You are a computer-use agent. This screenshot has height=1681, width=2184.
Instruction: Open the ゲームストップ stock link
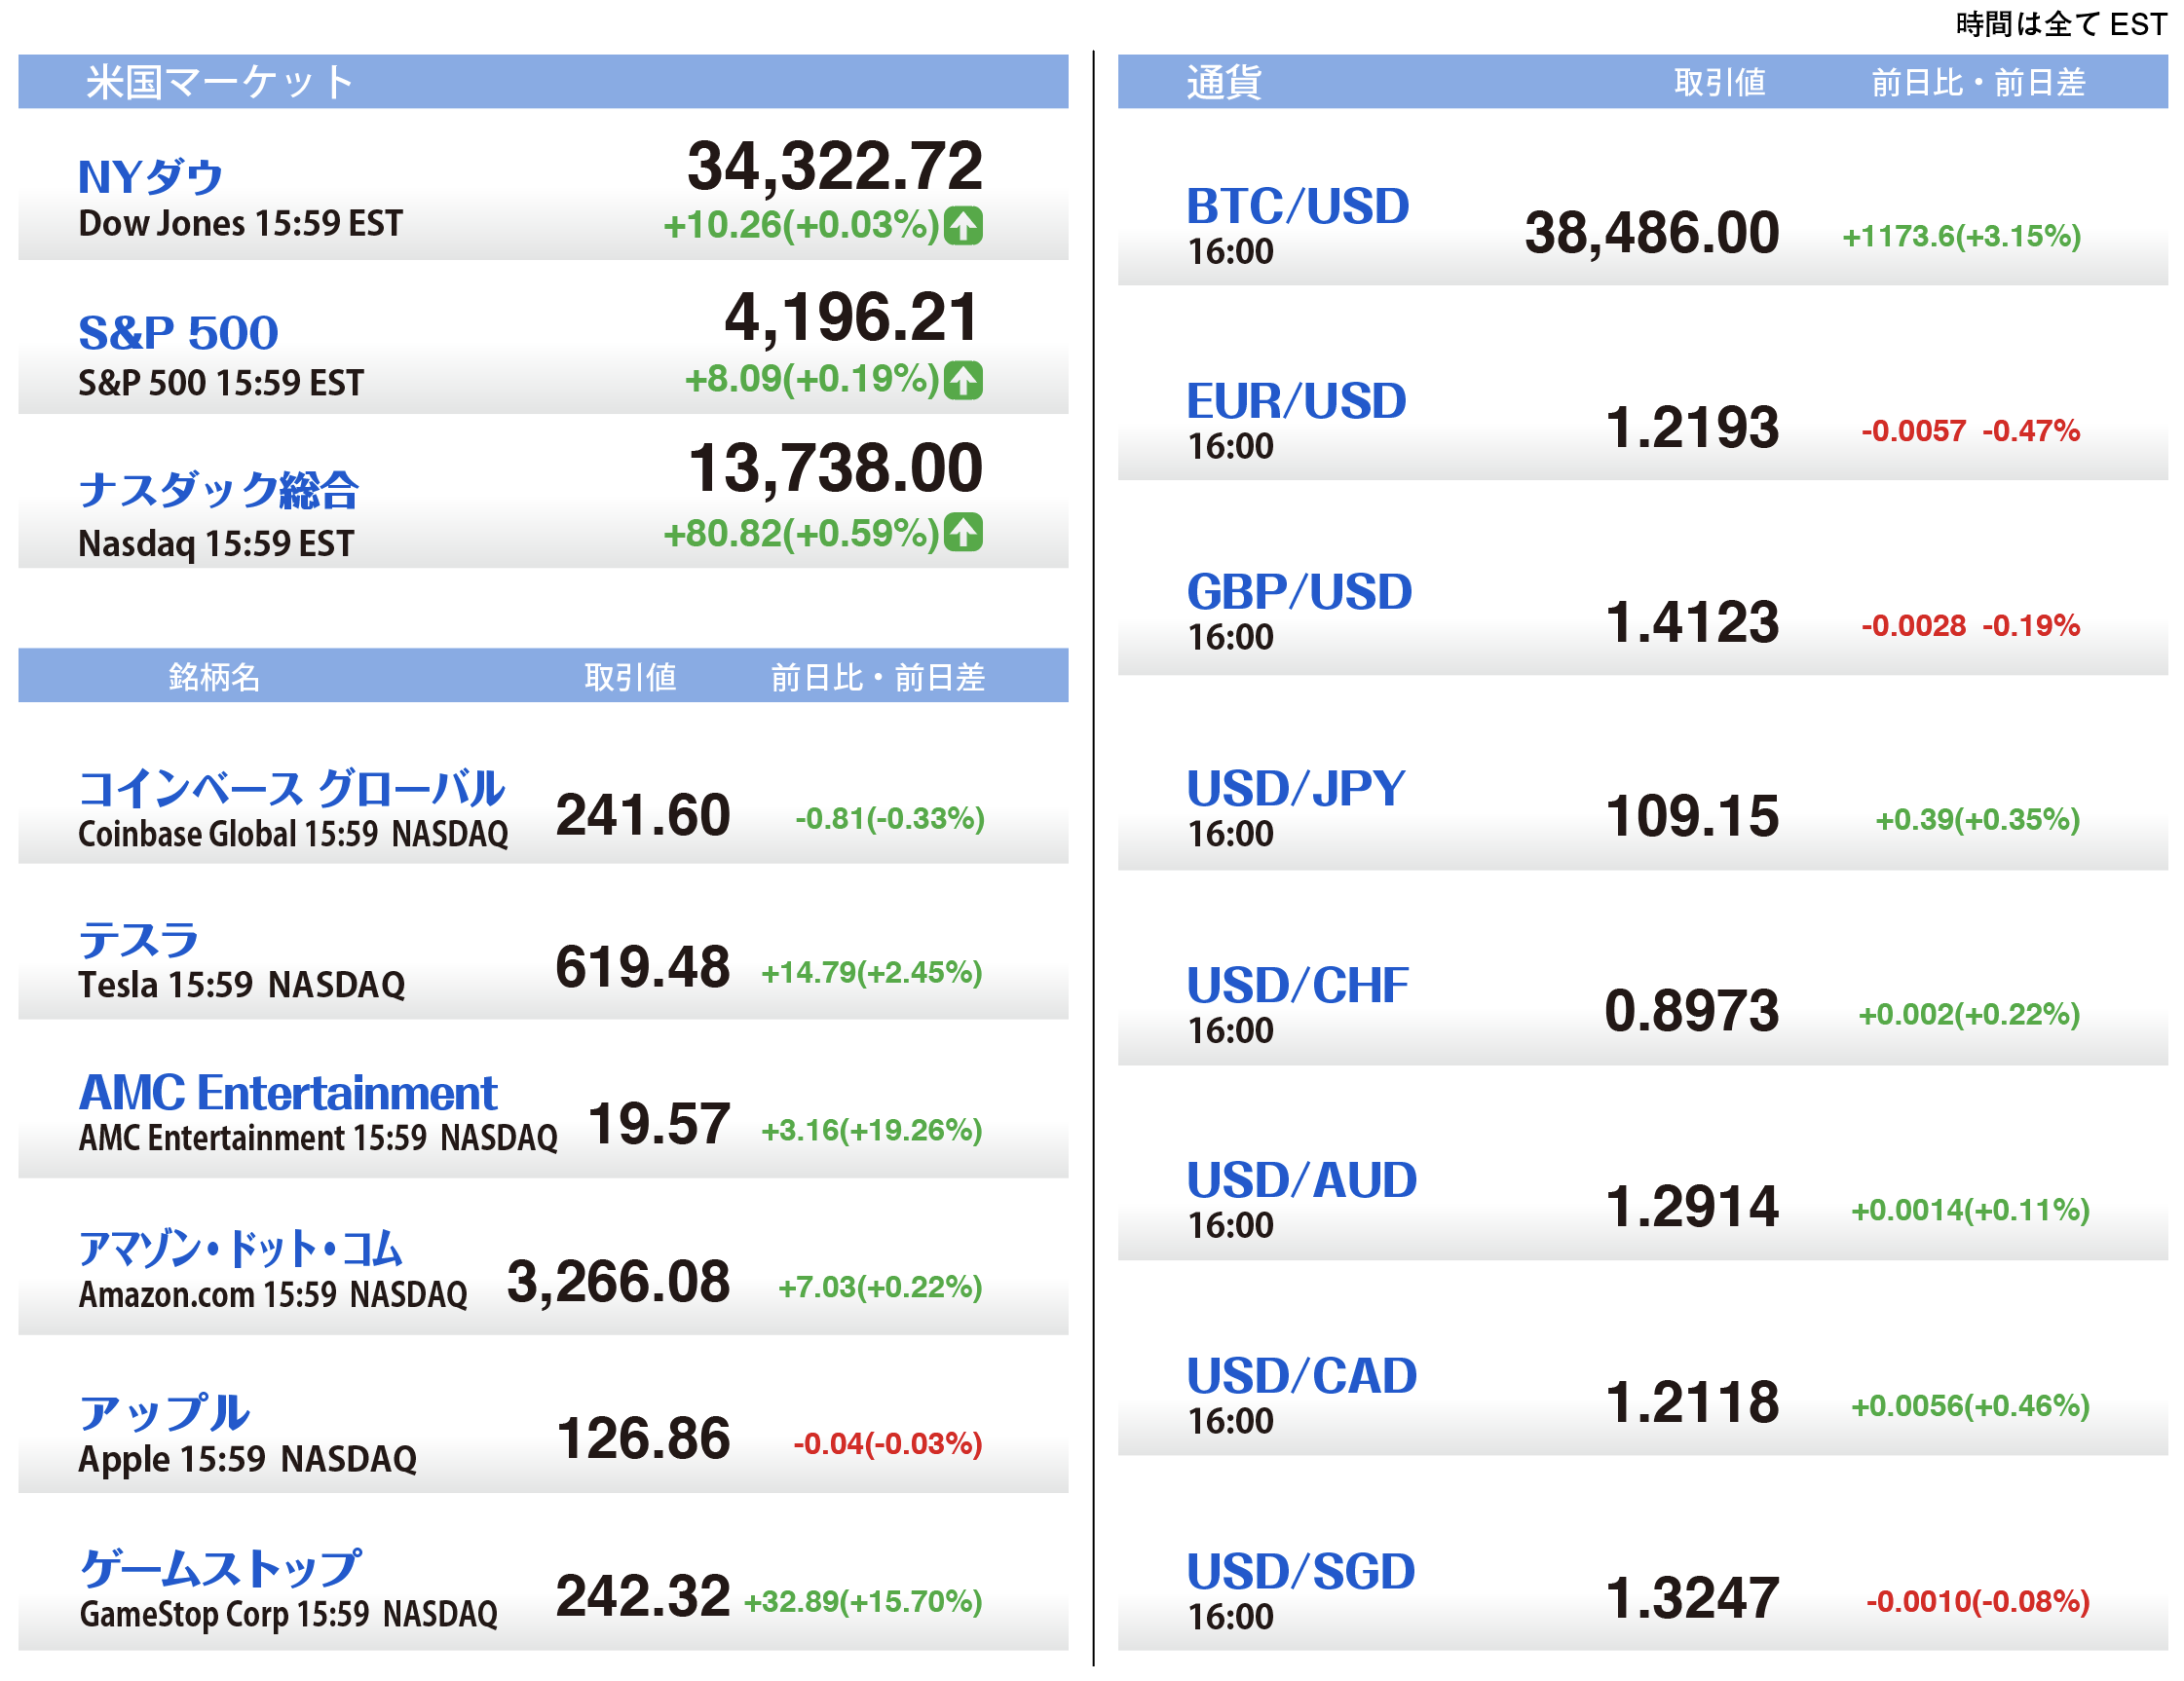pos(220,1568)
